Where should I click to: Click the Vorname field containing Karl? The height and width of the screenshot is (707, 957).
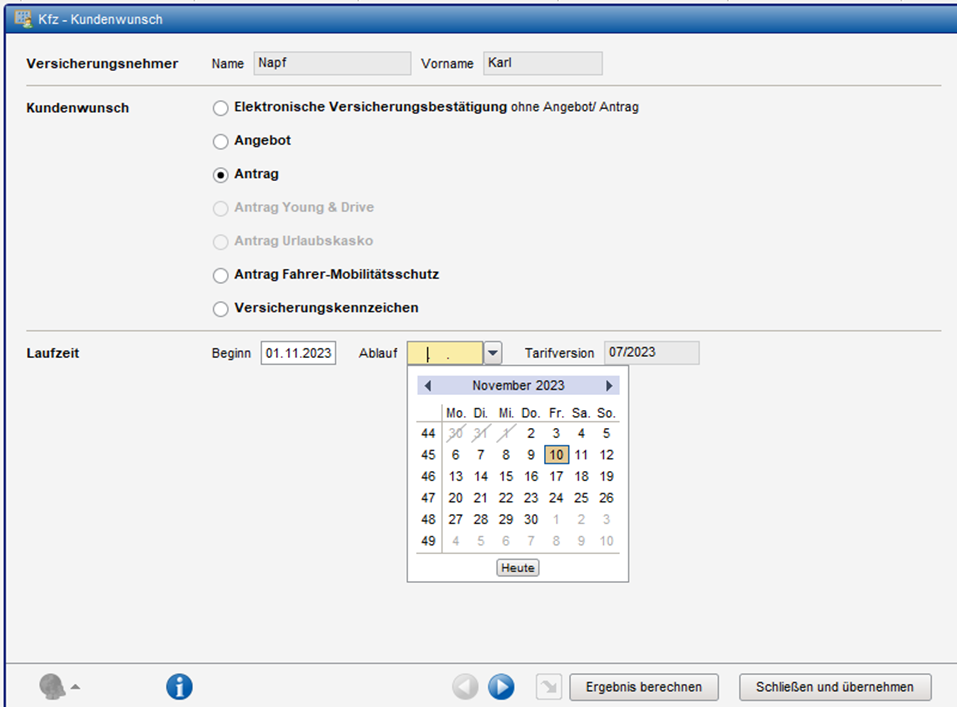coord(543,63)
